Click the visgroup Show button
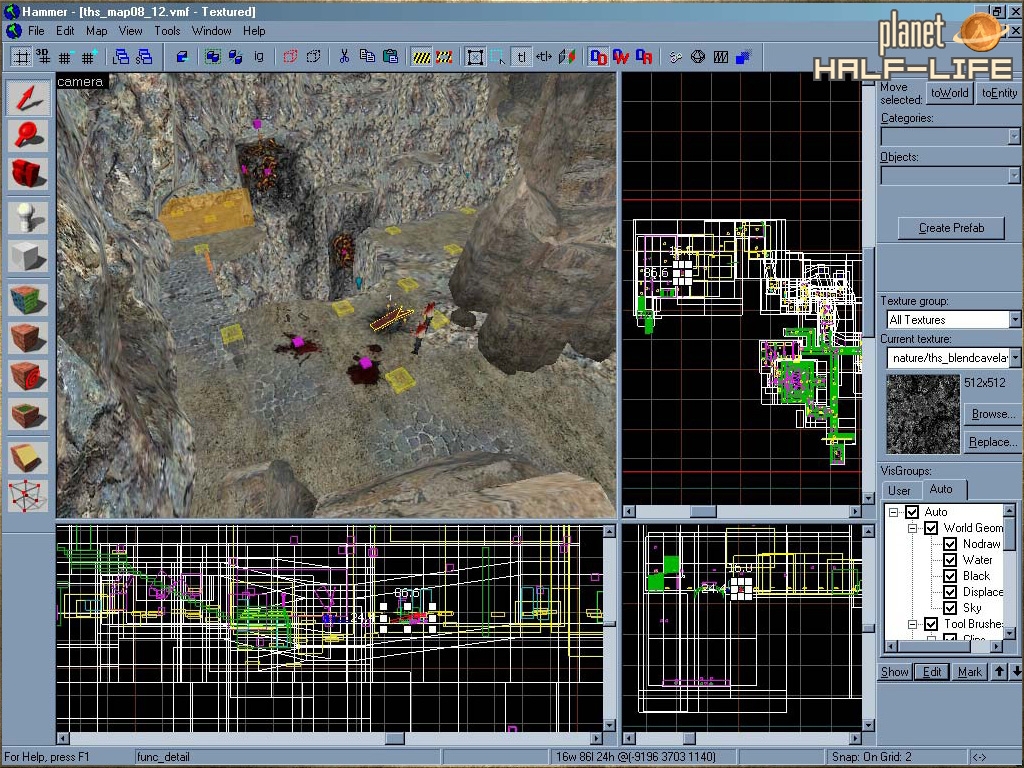The width and height of the screenshot is (1024, 768). click(x=895, y=672)
